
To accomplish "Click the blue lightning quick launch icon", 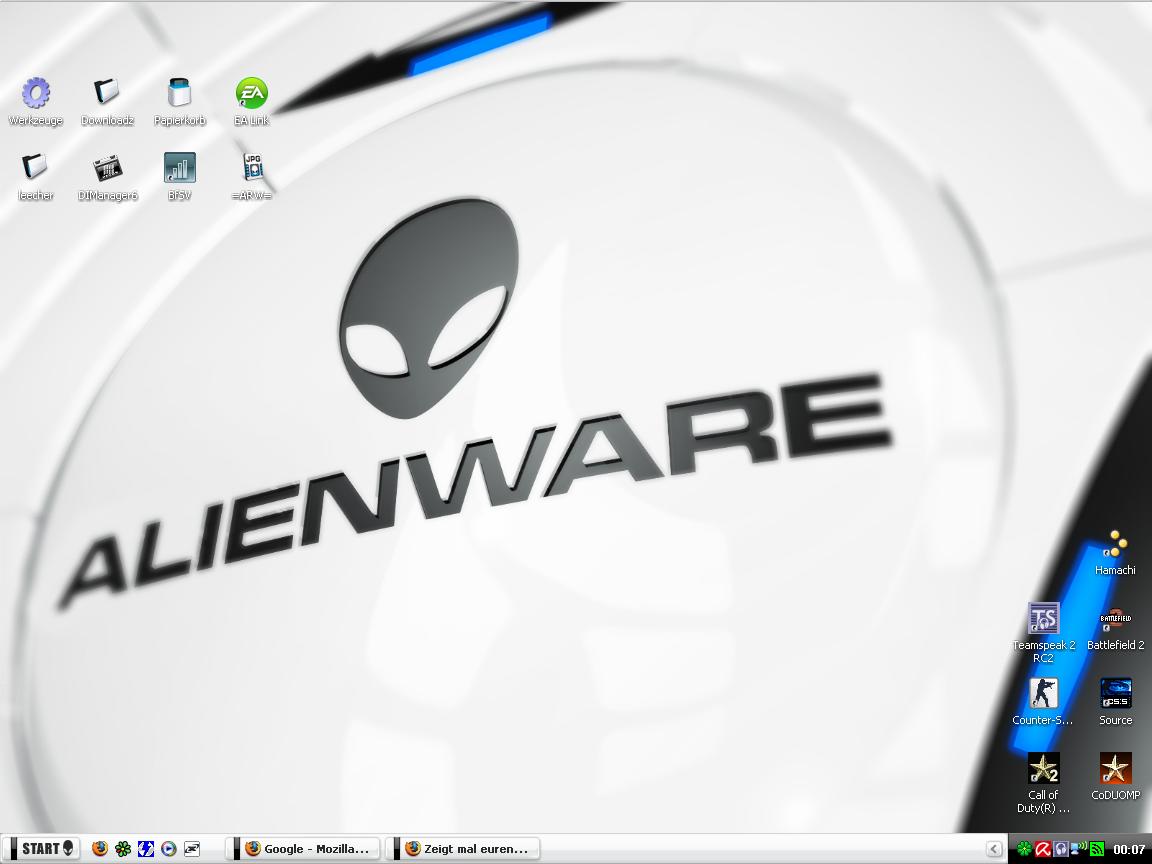I will tap(145, 849).
